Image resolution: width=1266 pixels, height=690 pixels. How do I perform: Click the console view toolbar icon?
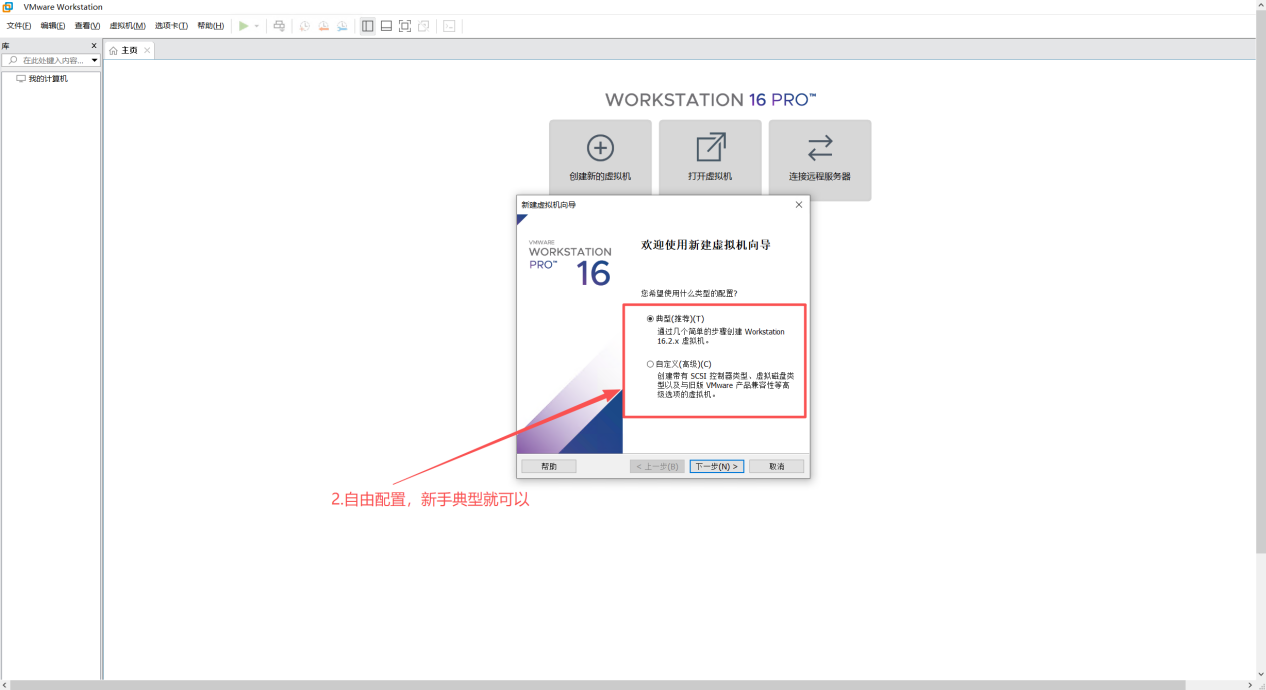(449, 26)
